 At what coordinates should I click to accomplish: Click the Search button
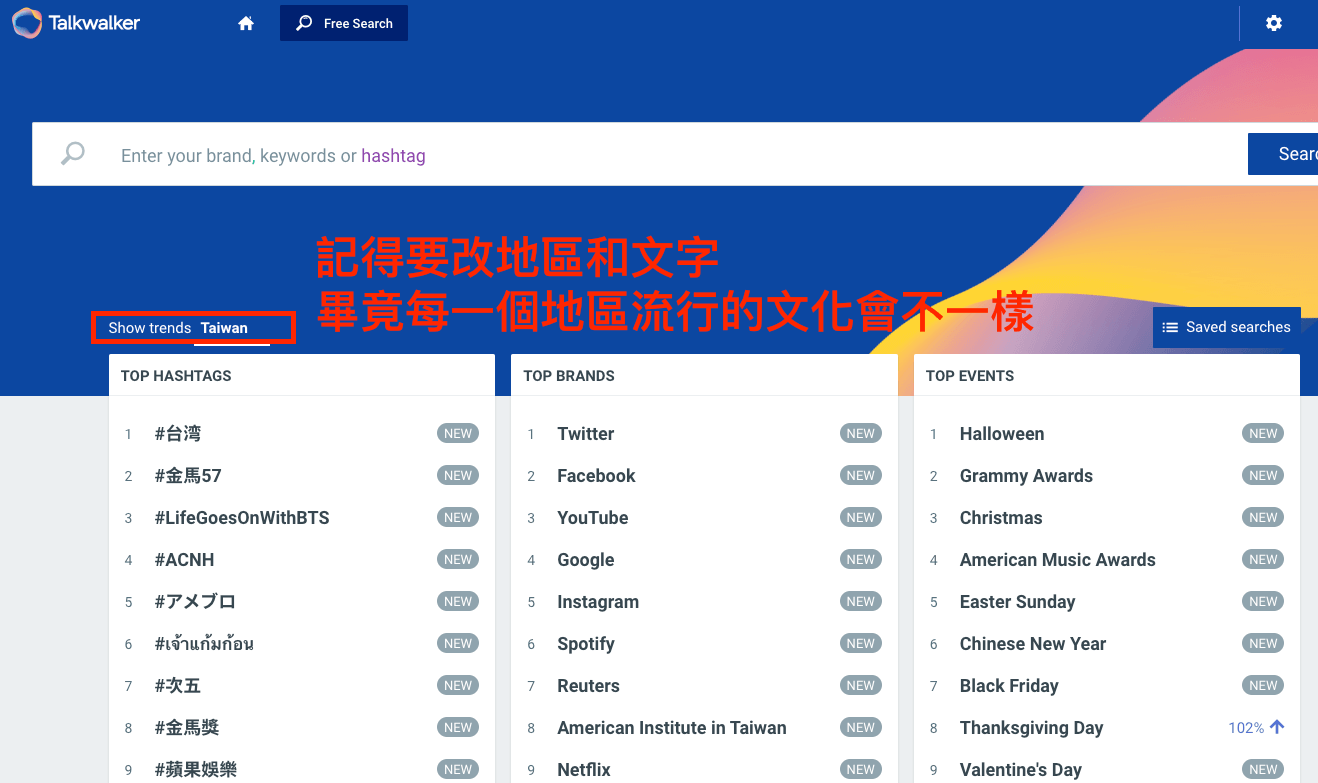click(x=1283, y=154)
